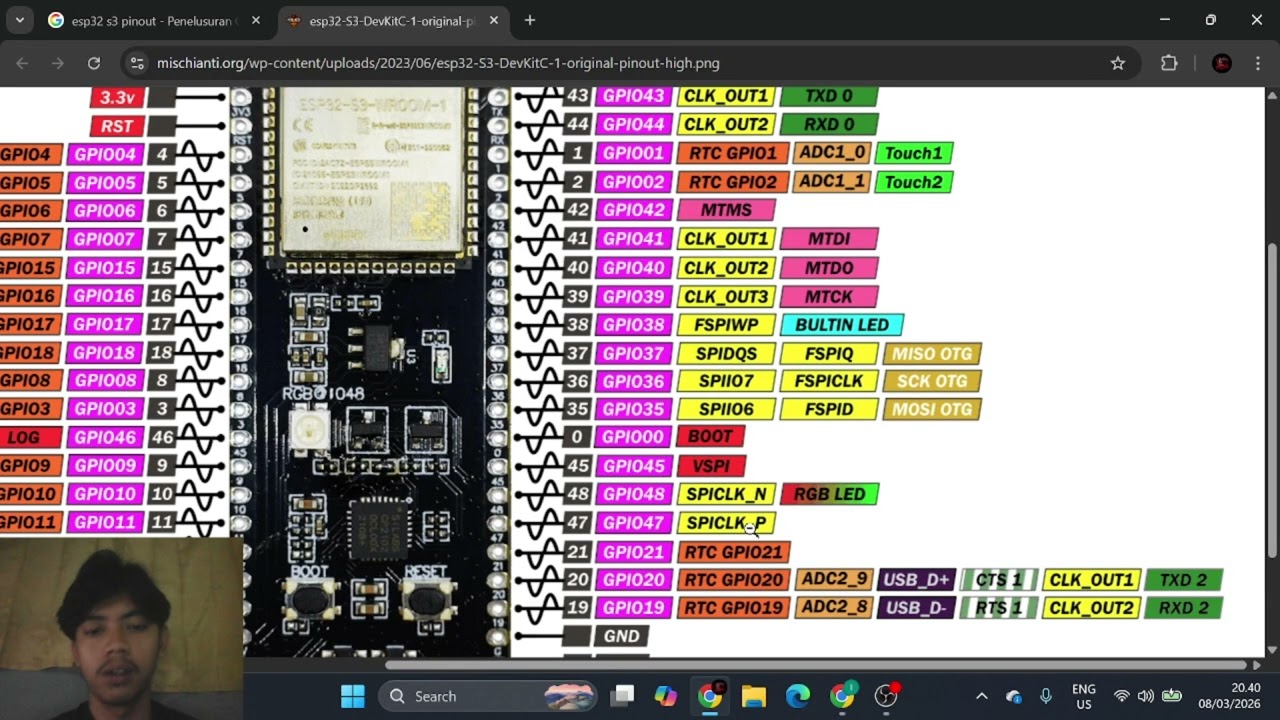This screenshot has width=1280, height=720.
Task: Click the 'BULTIN LED' label
Action: pos(842,325)
